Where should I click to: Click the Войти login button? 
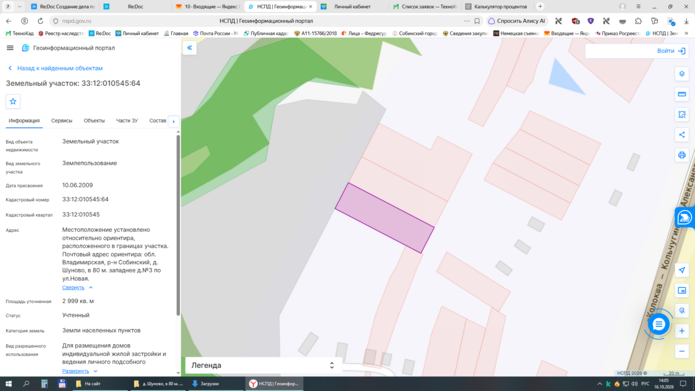[671, 51]
